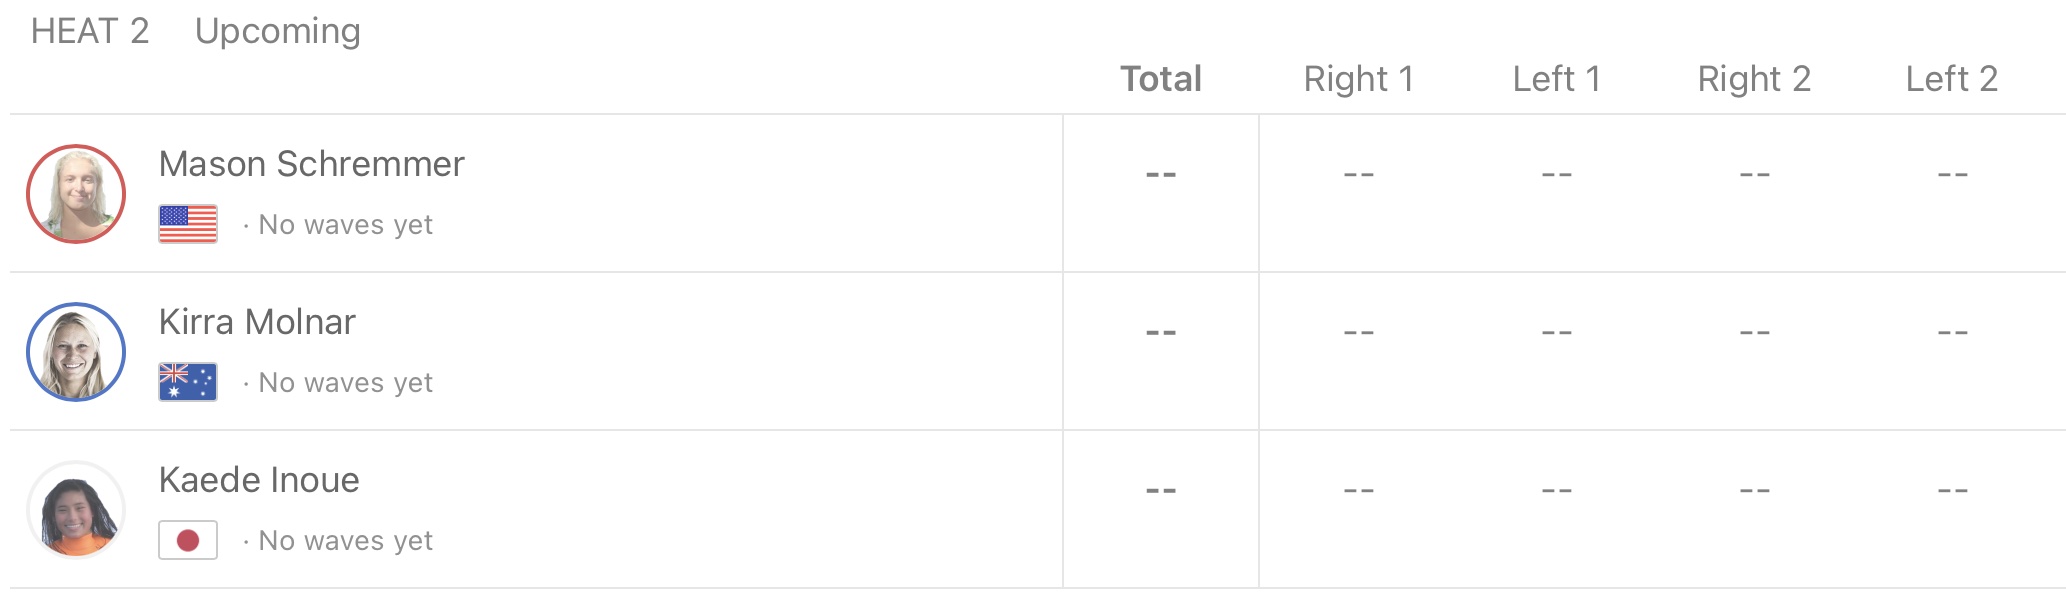Select the Right 2 column header
The image size is (2066, 598).
pos(1754,79)
